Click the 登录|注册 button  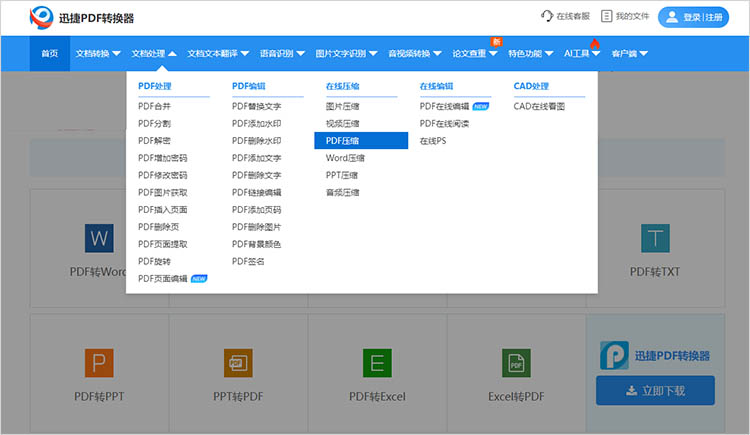click(x=693, y=17)
